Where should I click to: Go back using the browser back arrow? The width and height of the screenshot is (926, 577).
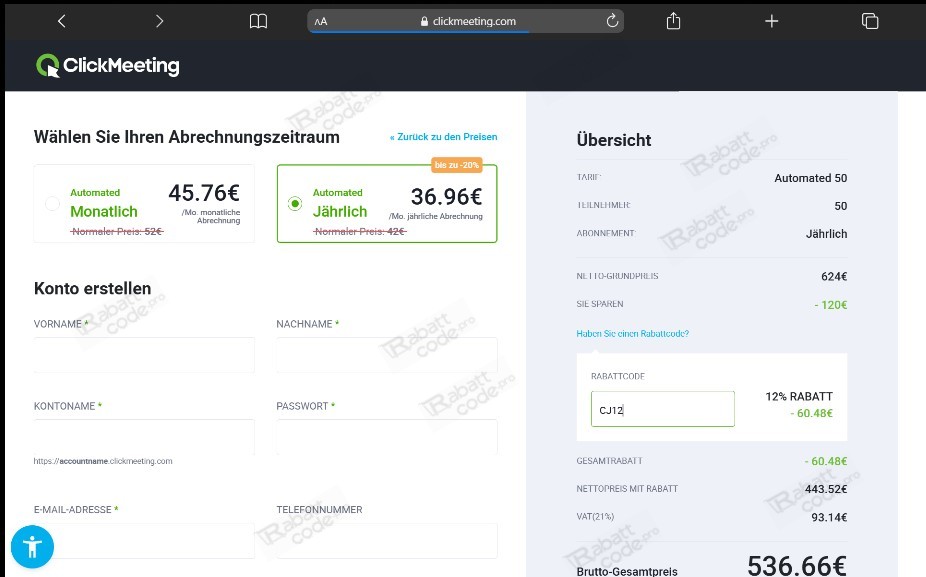pyautogui.click(x=61, y=21)
